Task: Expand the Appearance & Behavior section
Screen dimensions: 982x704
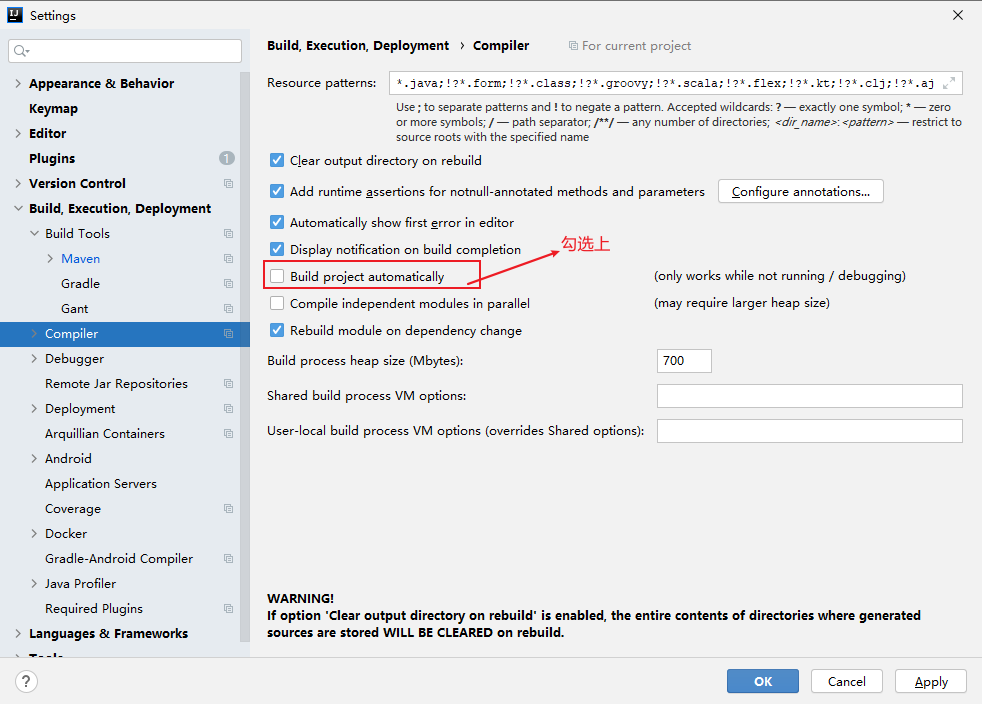Action: coord(18,84)
